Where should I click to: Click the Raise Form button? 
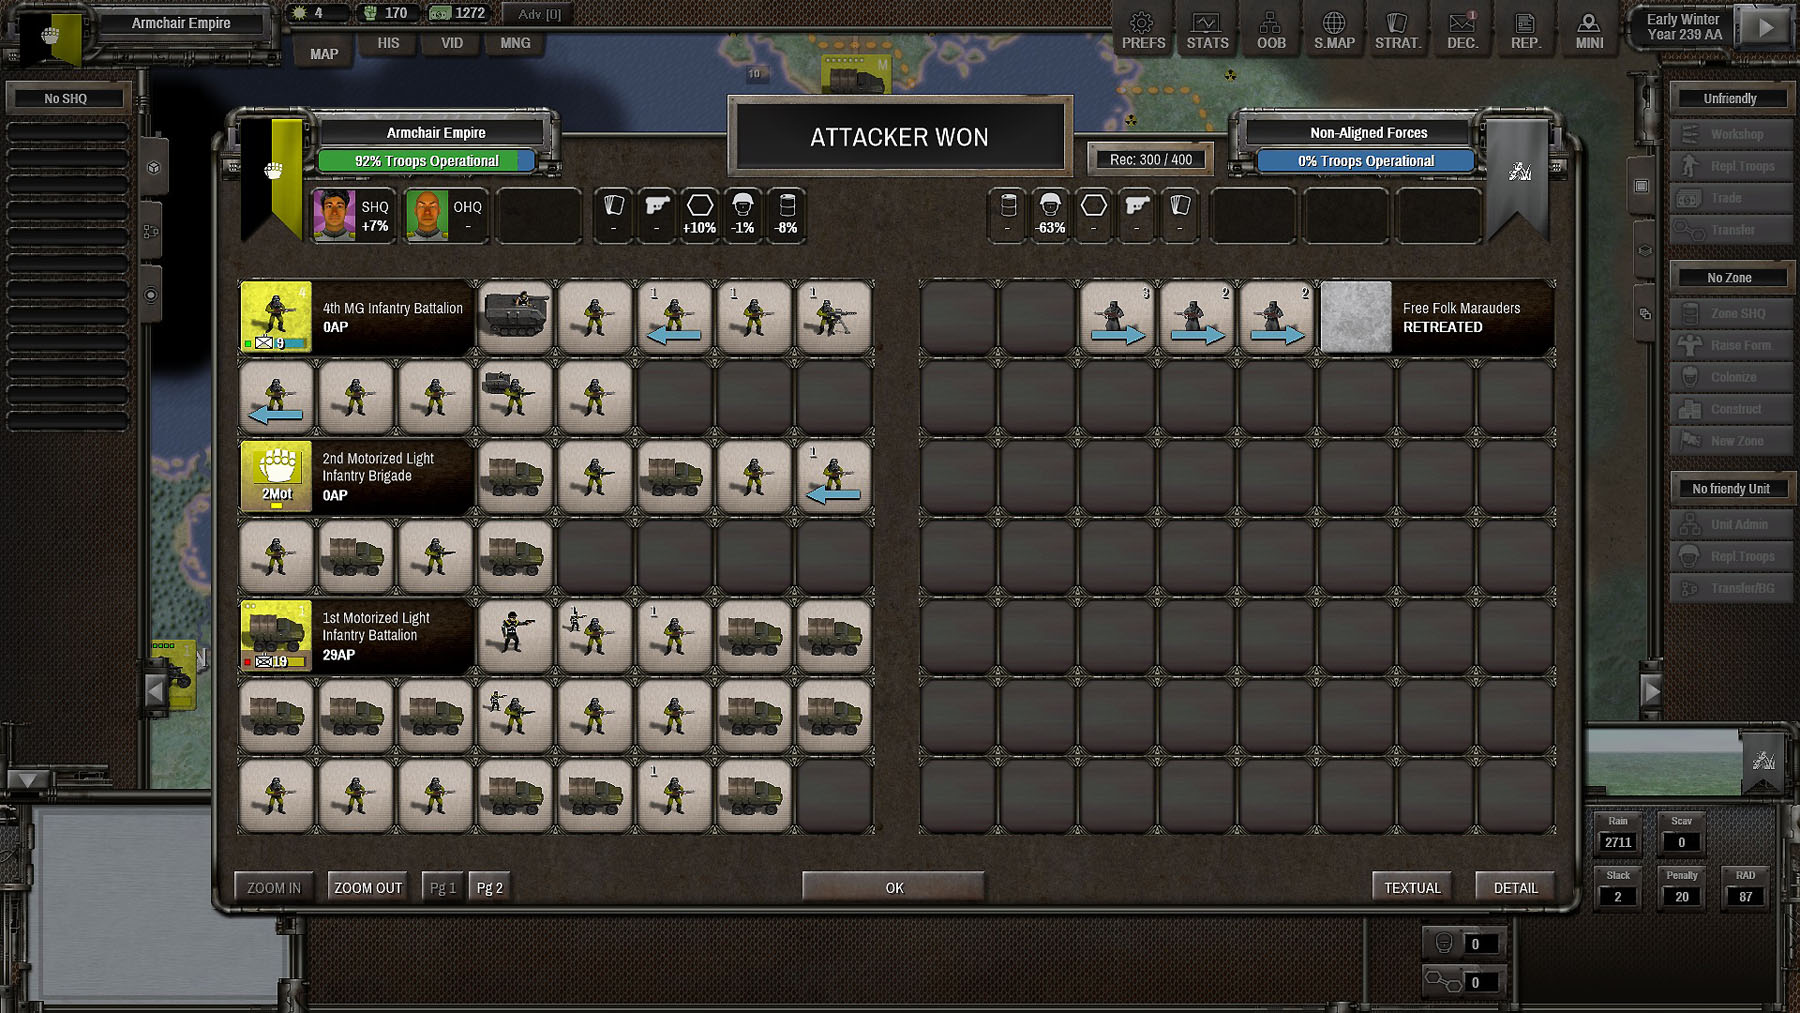1731,345
